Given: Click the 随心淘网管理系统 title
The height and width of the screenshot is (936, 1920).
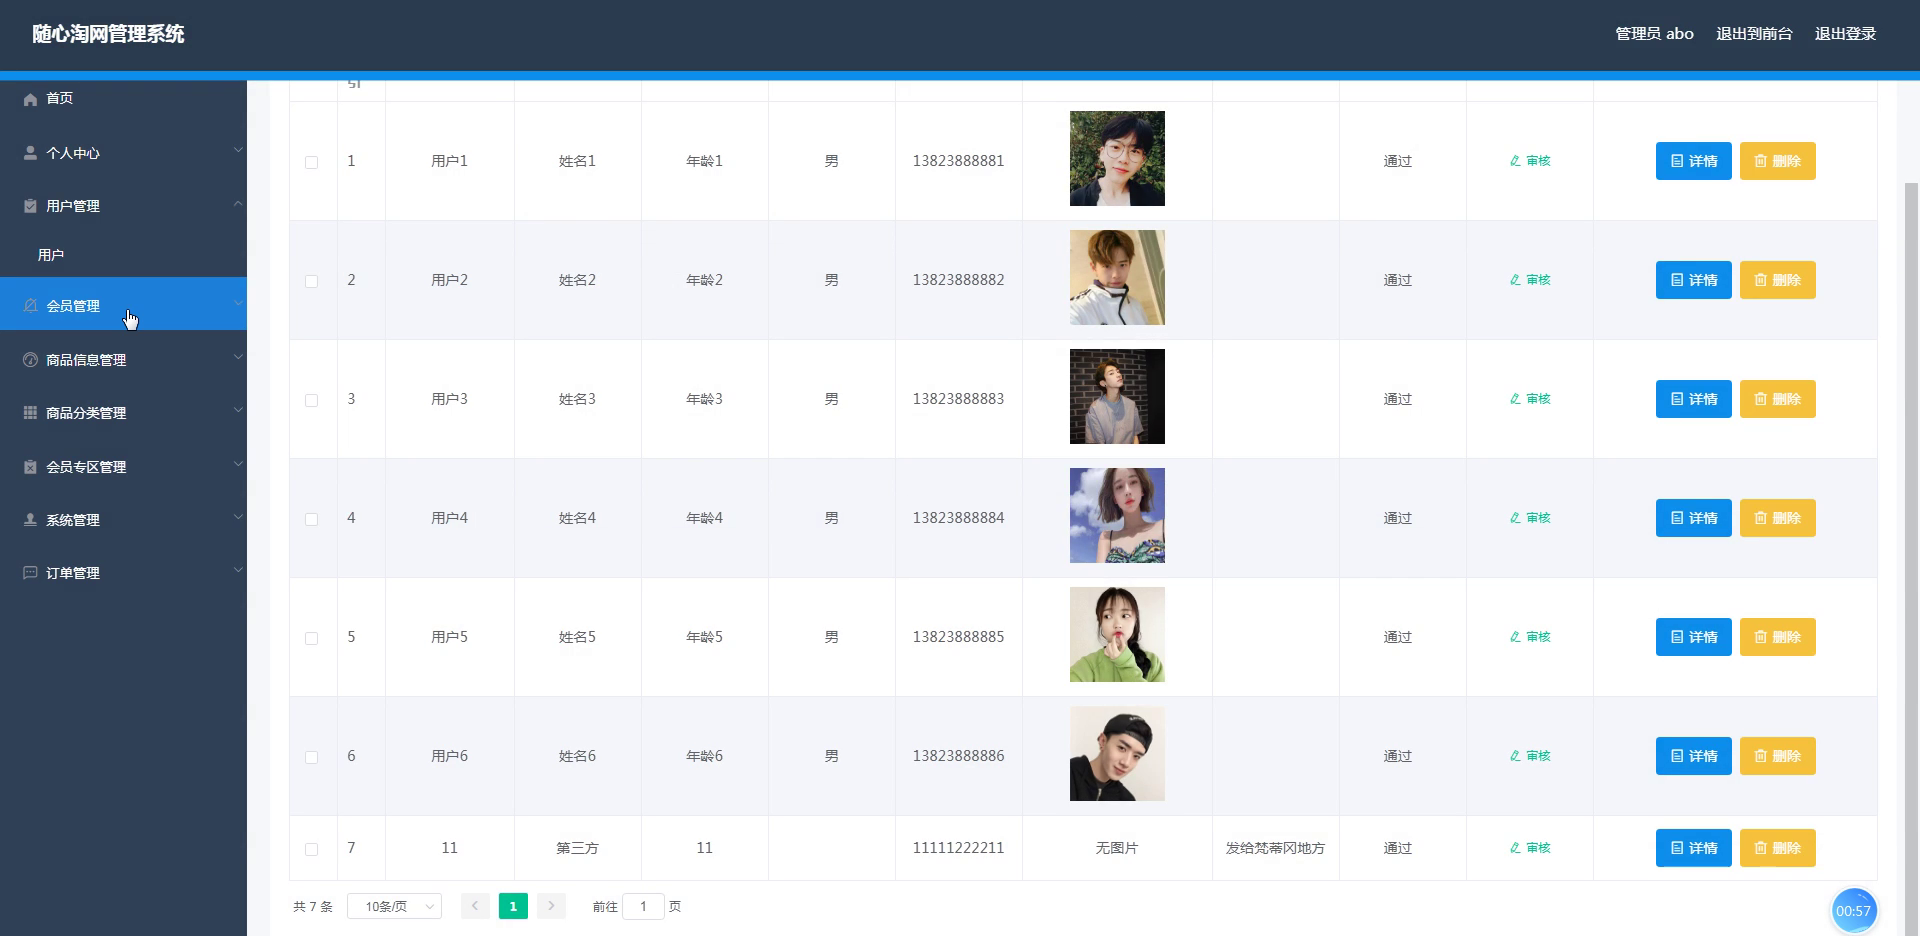Looking at the screenshot, I should [108, 34].
